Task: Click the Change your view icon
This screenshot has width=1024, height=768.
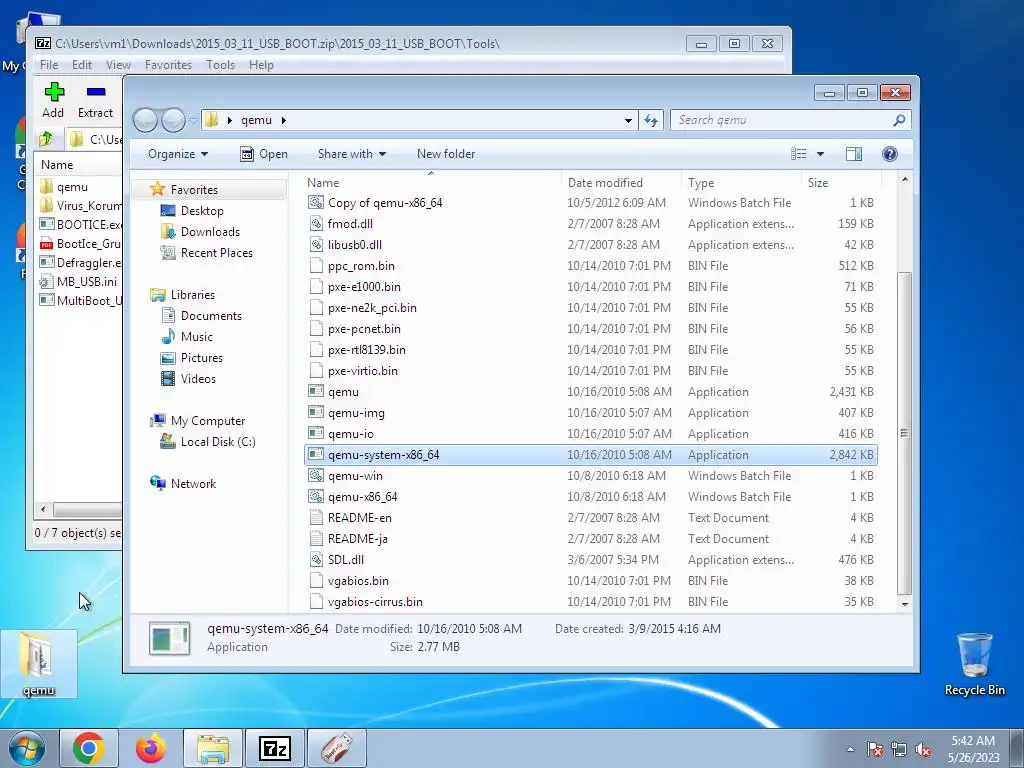Action: coord(799,154)
